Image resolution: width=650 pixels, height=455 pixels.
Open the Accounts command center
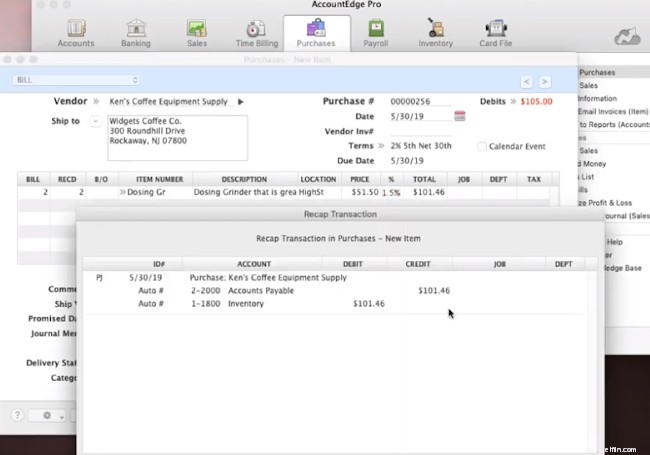(76, 32)
